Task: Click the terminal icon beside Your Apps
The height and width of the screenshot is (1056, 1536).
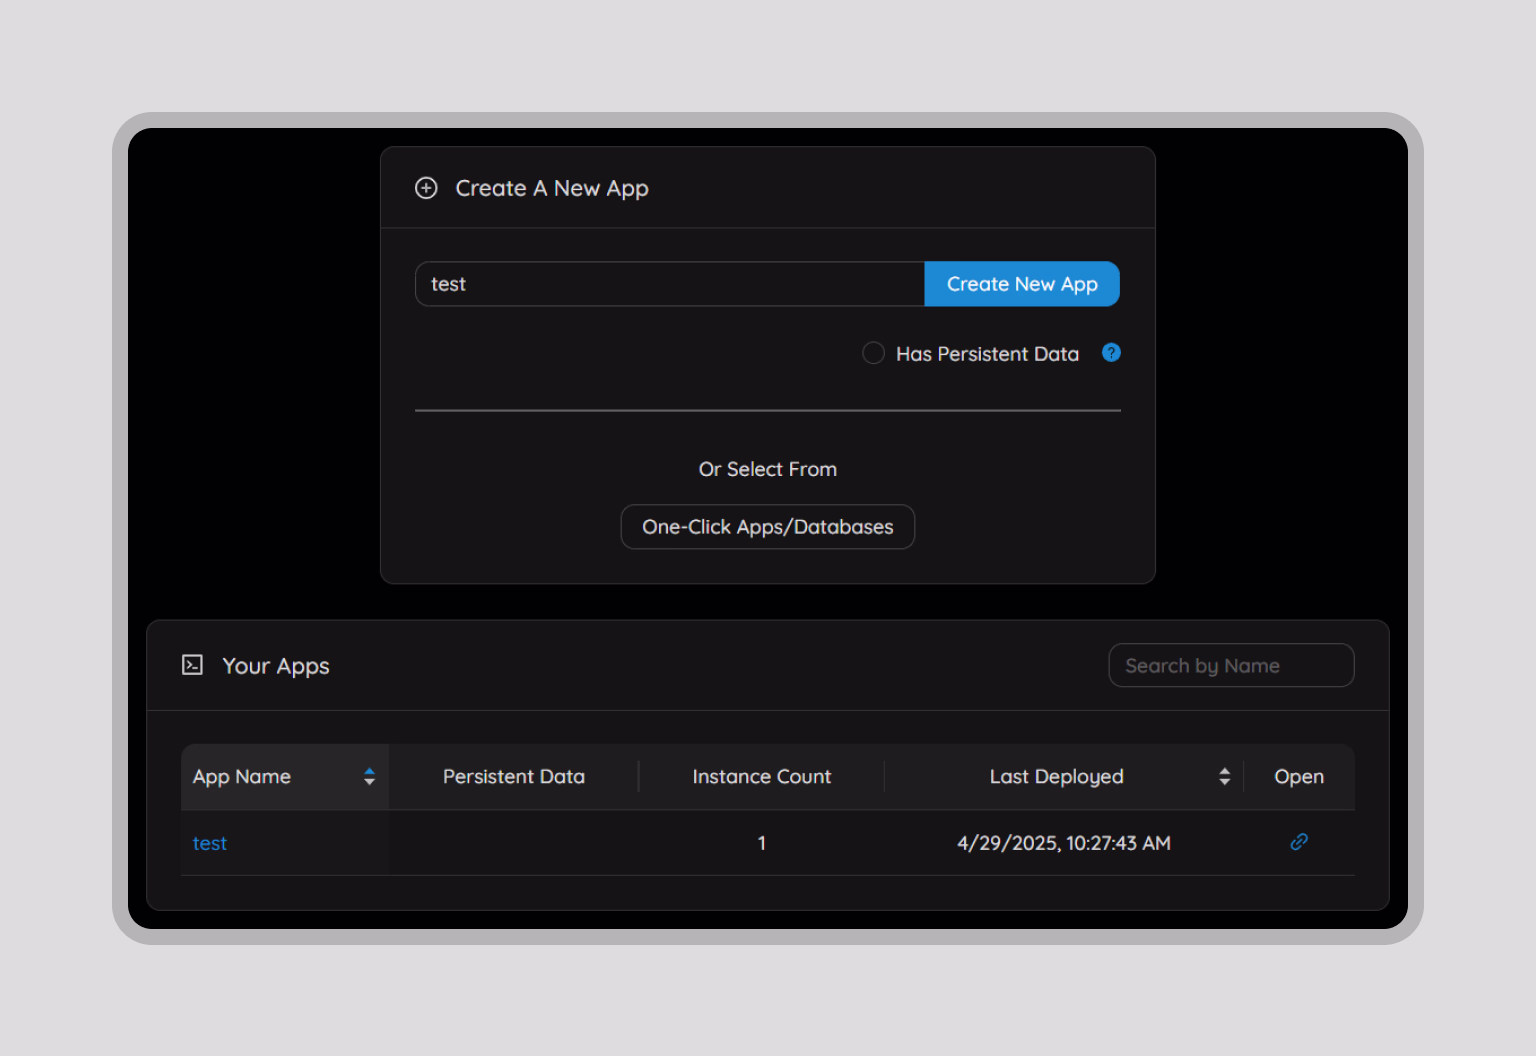Action: coord(192,665)
